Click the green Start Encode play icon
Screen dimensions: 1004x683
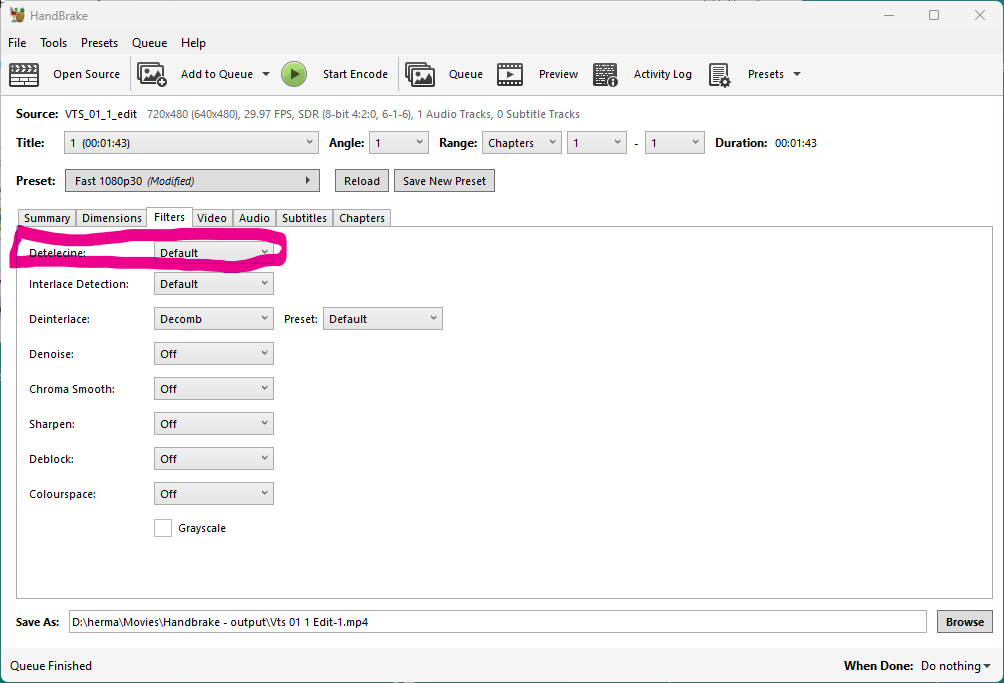coord(294,74)
